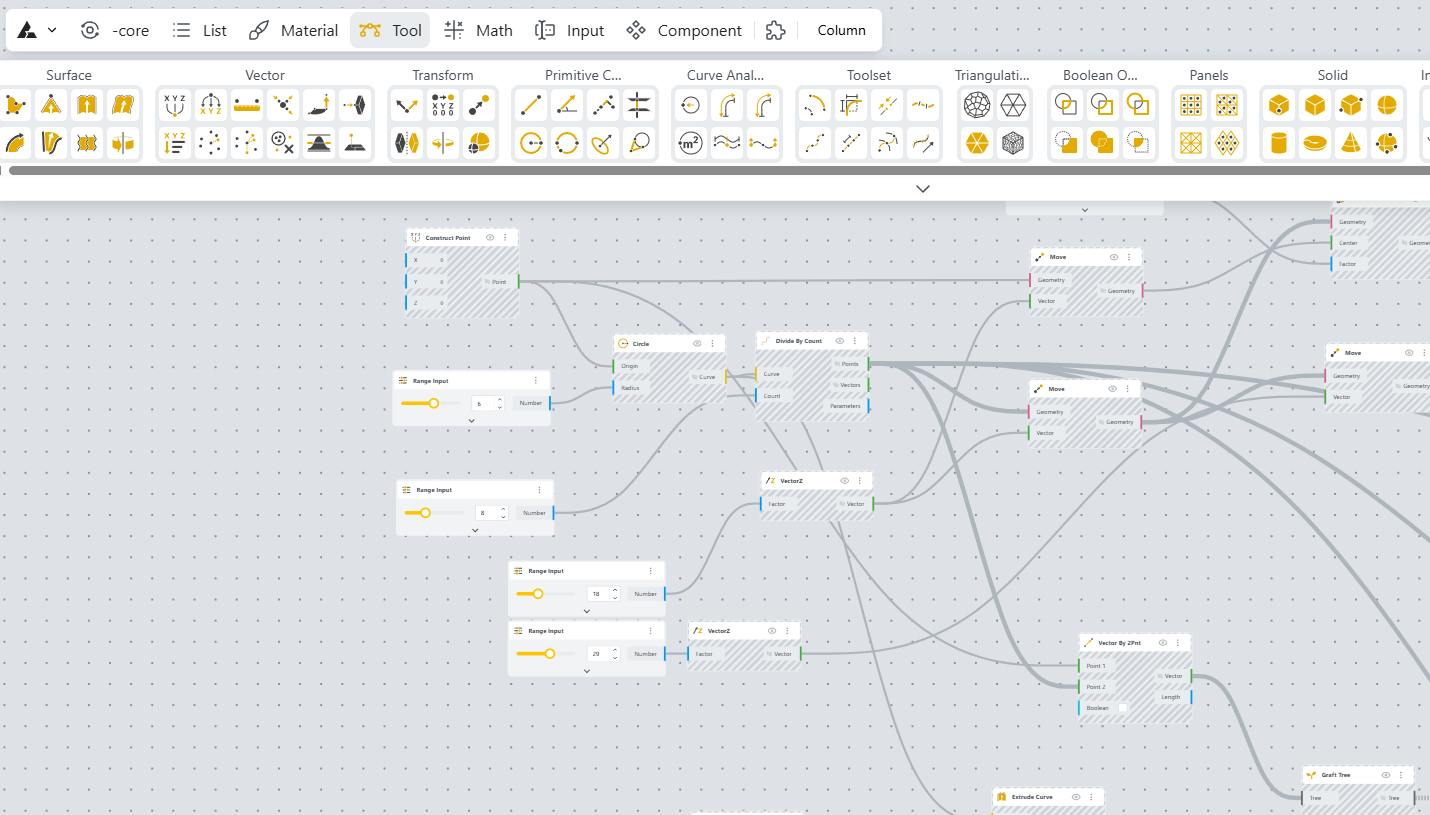Open the Component tab
Screen dimensions: 1430x815
click(x=685, y=30)
